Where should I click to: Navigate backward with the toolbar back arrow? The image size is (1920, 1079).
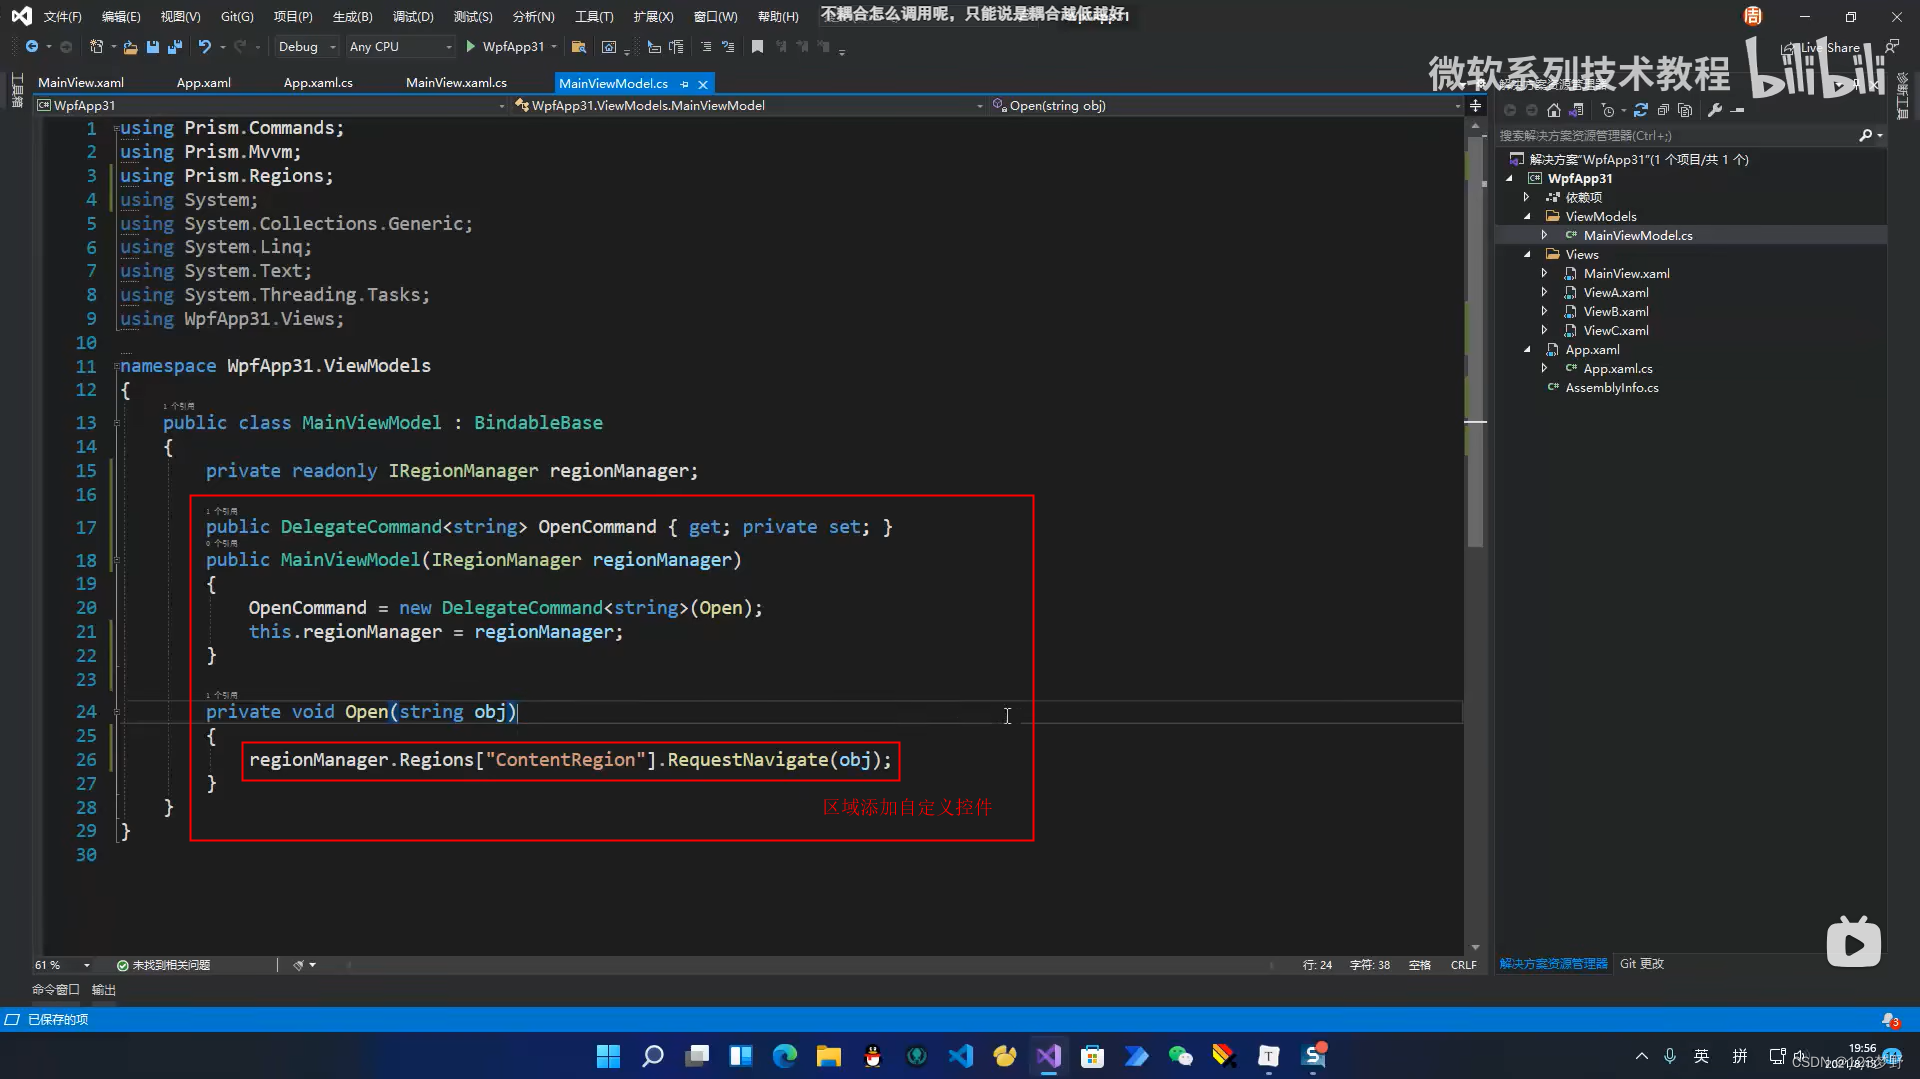click(32, 47)
